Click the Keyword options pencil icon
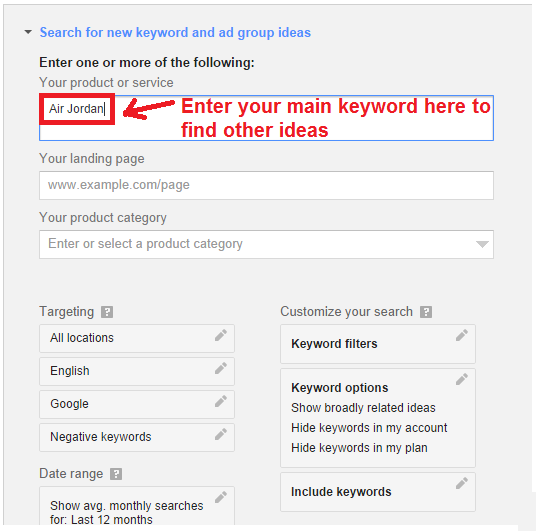The height and width of the screenshot is (531, 536). [461, 379]
